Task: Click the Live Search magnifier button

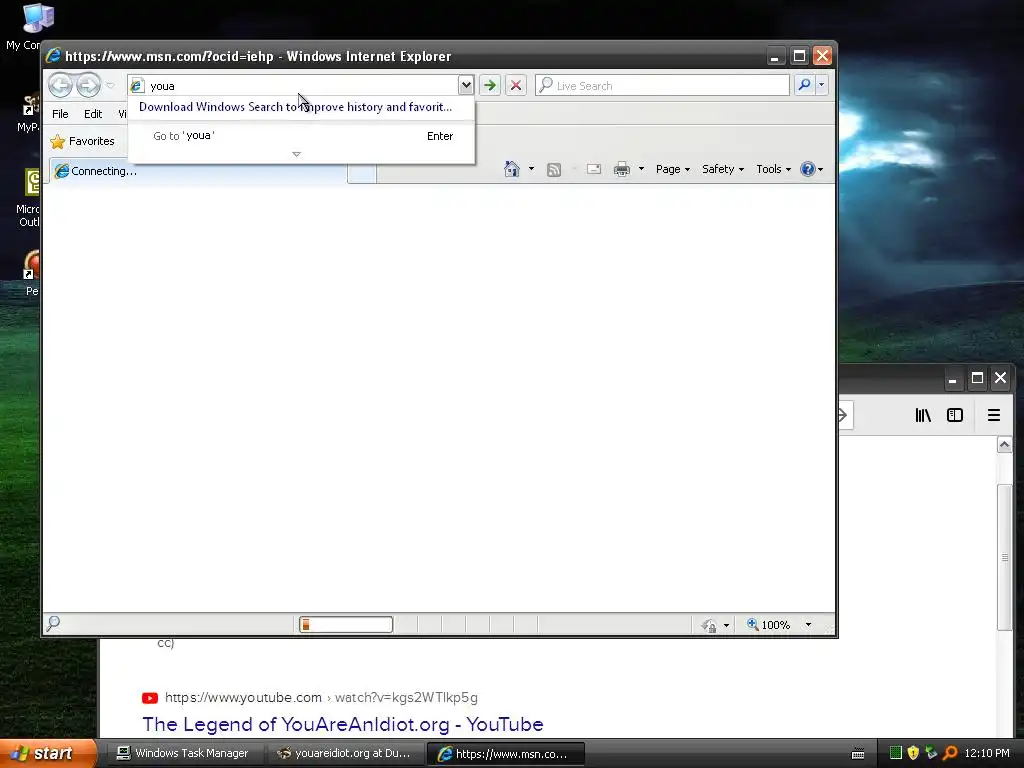Action: [805, 85]
